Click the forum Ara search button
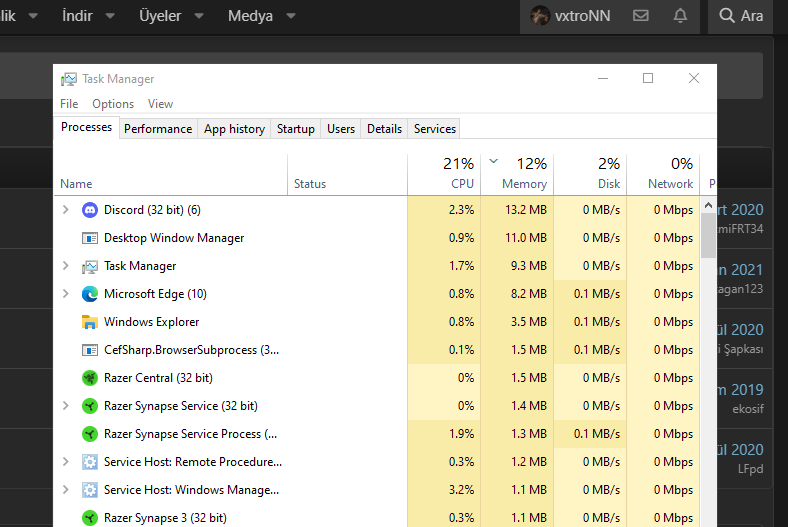This screenshot has width=788, height=527. [x=740, y=16]
